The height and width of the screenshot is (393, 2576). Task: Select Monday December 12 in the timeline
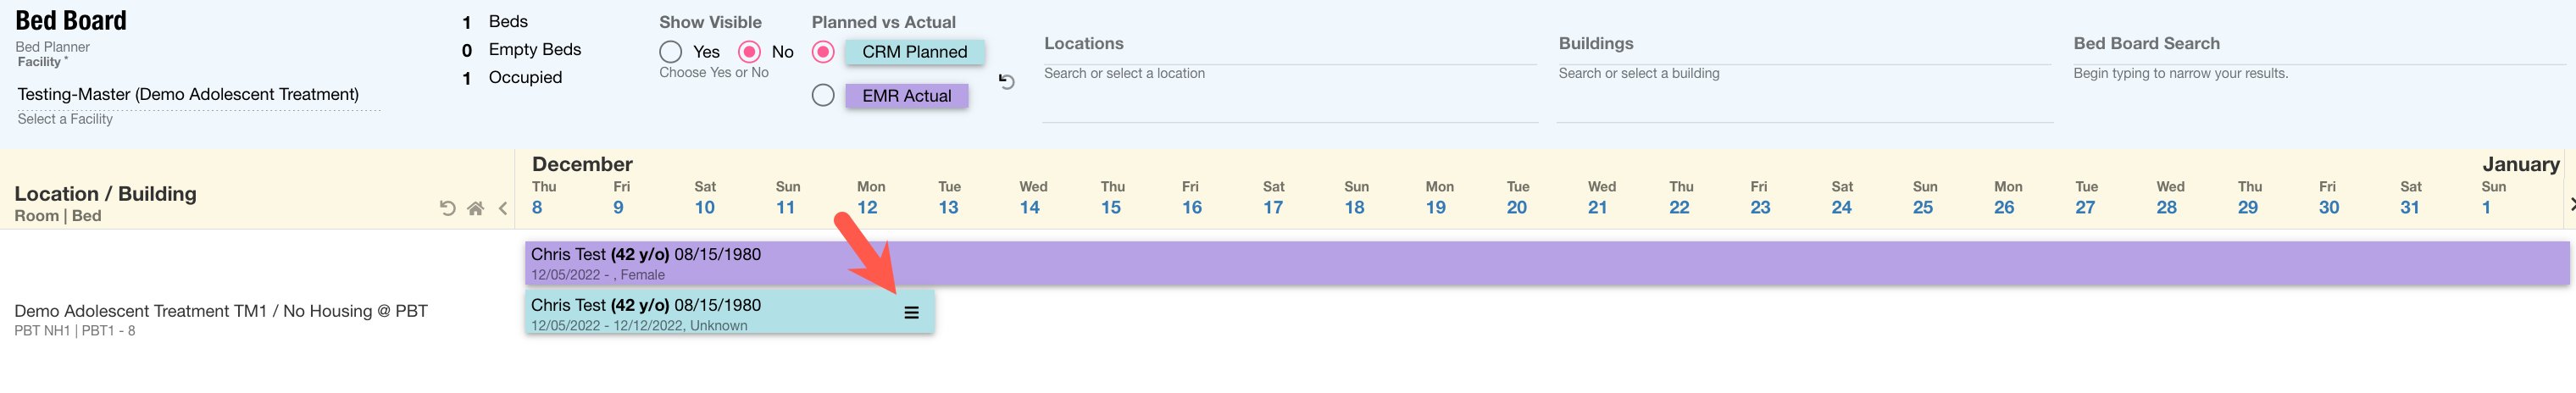pos(867,199)
